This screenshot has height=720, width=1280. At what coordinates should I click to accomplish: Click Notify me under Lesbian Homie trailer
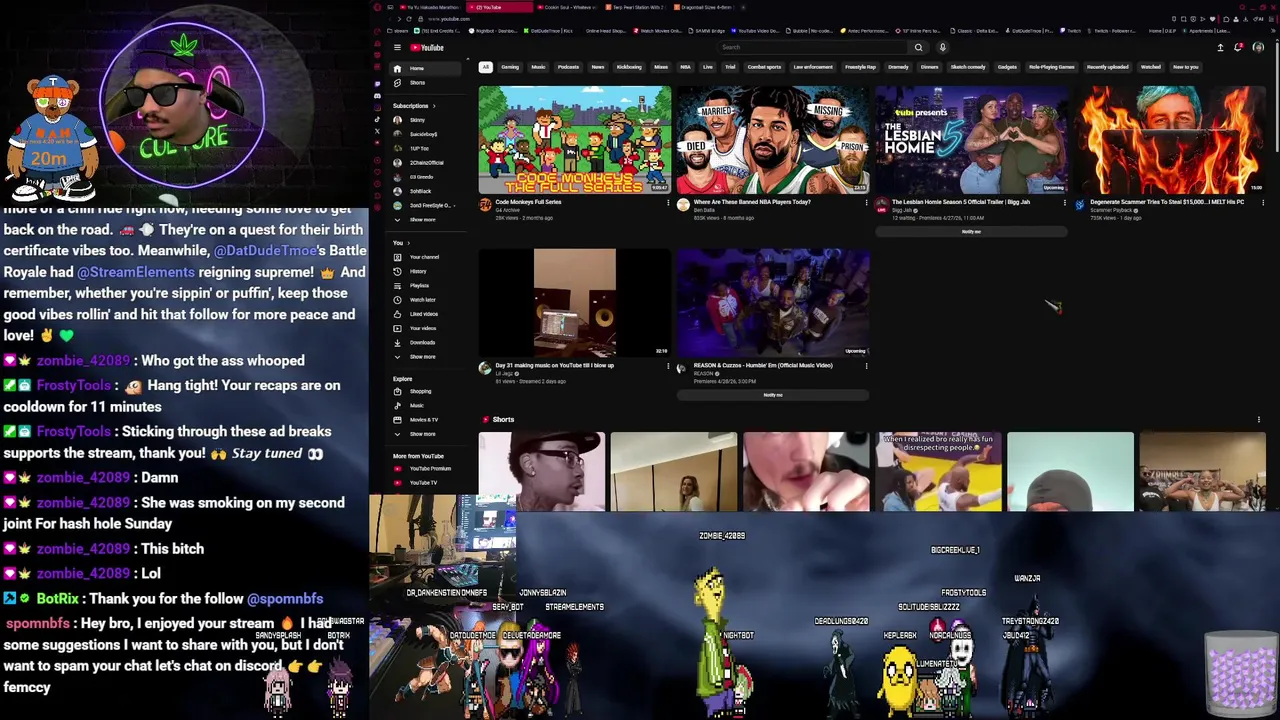(971, 232)
